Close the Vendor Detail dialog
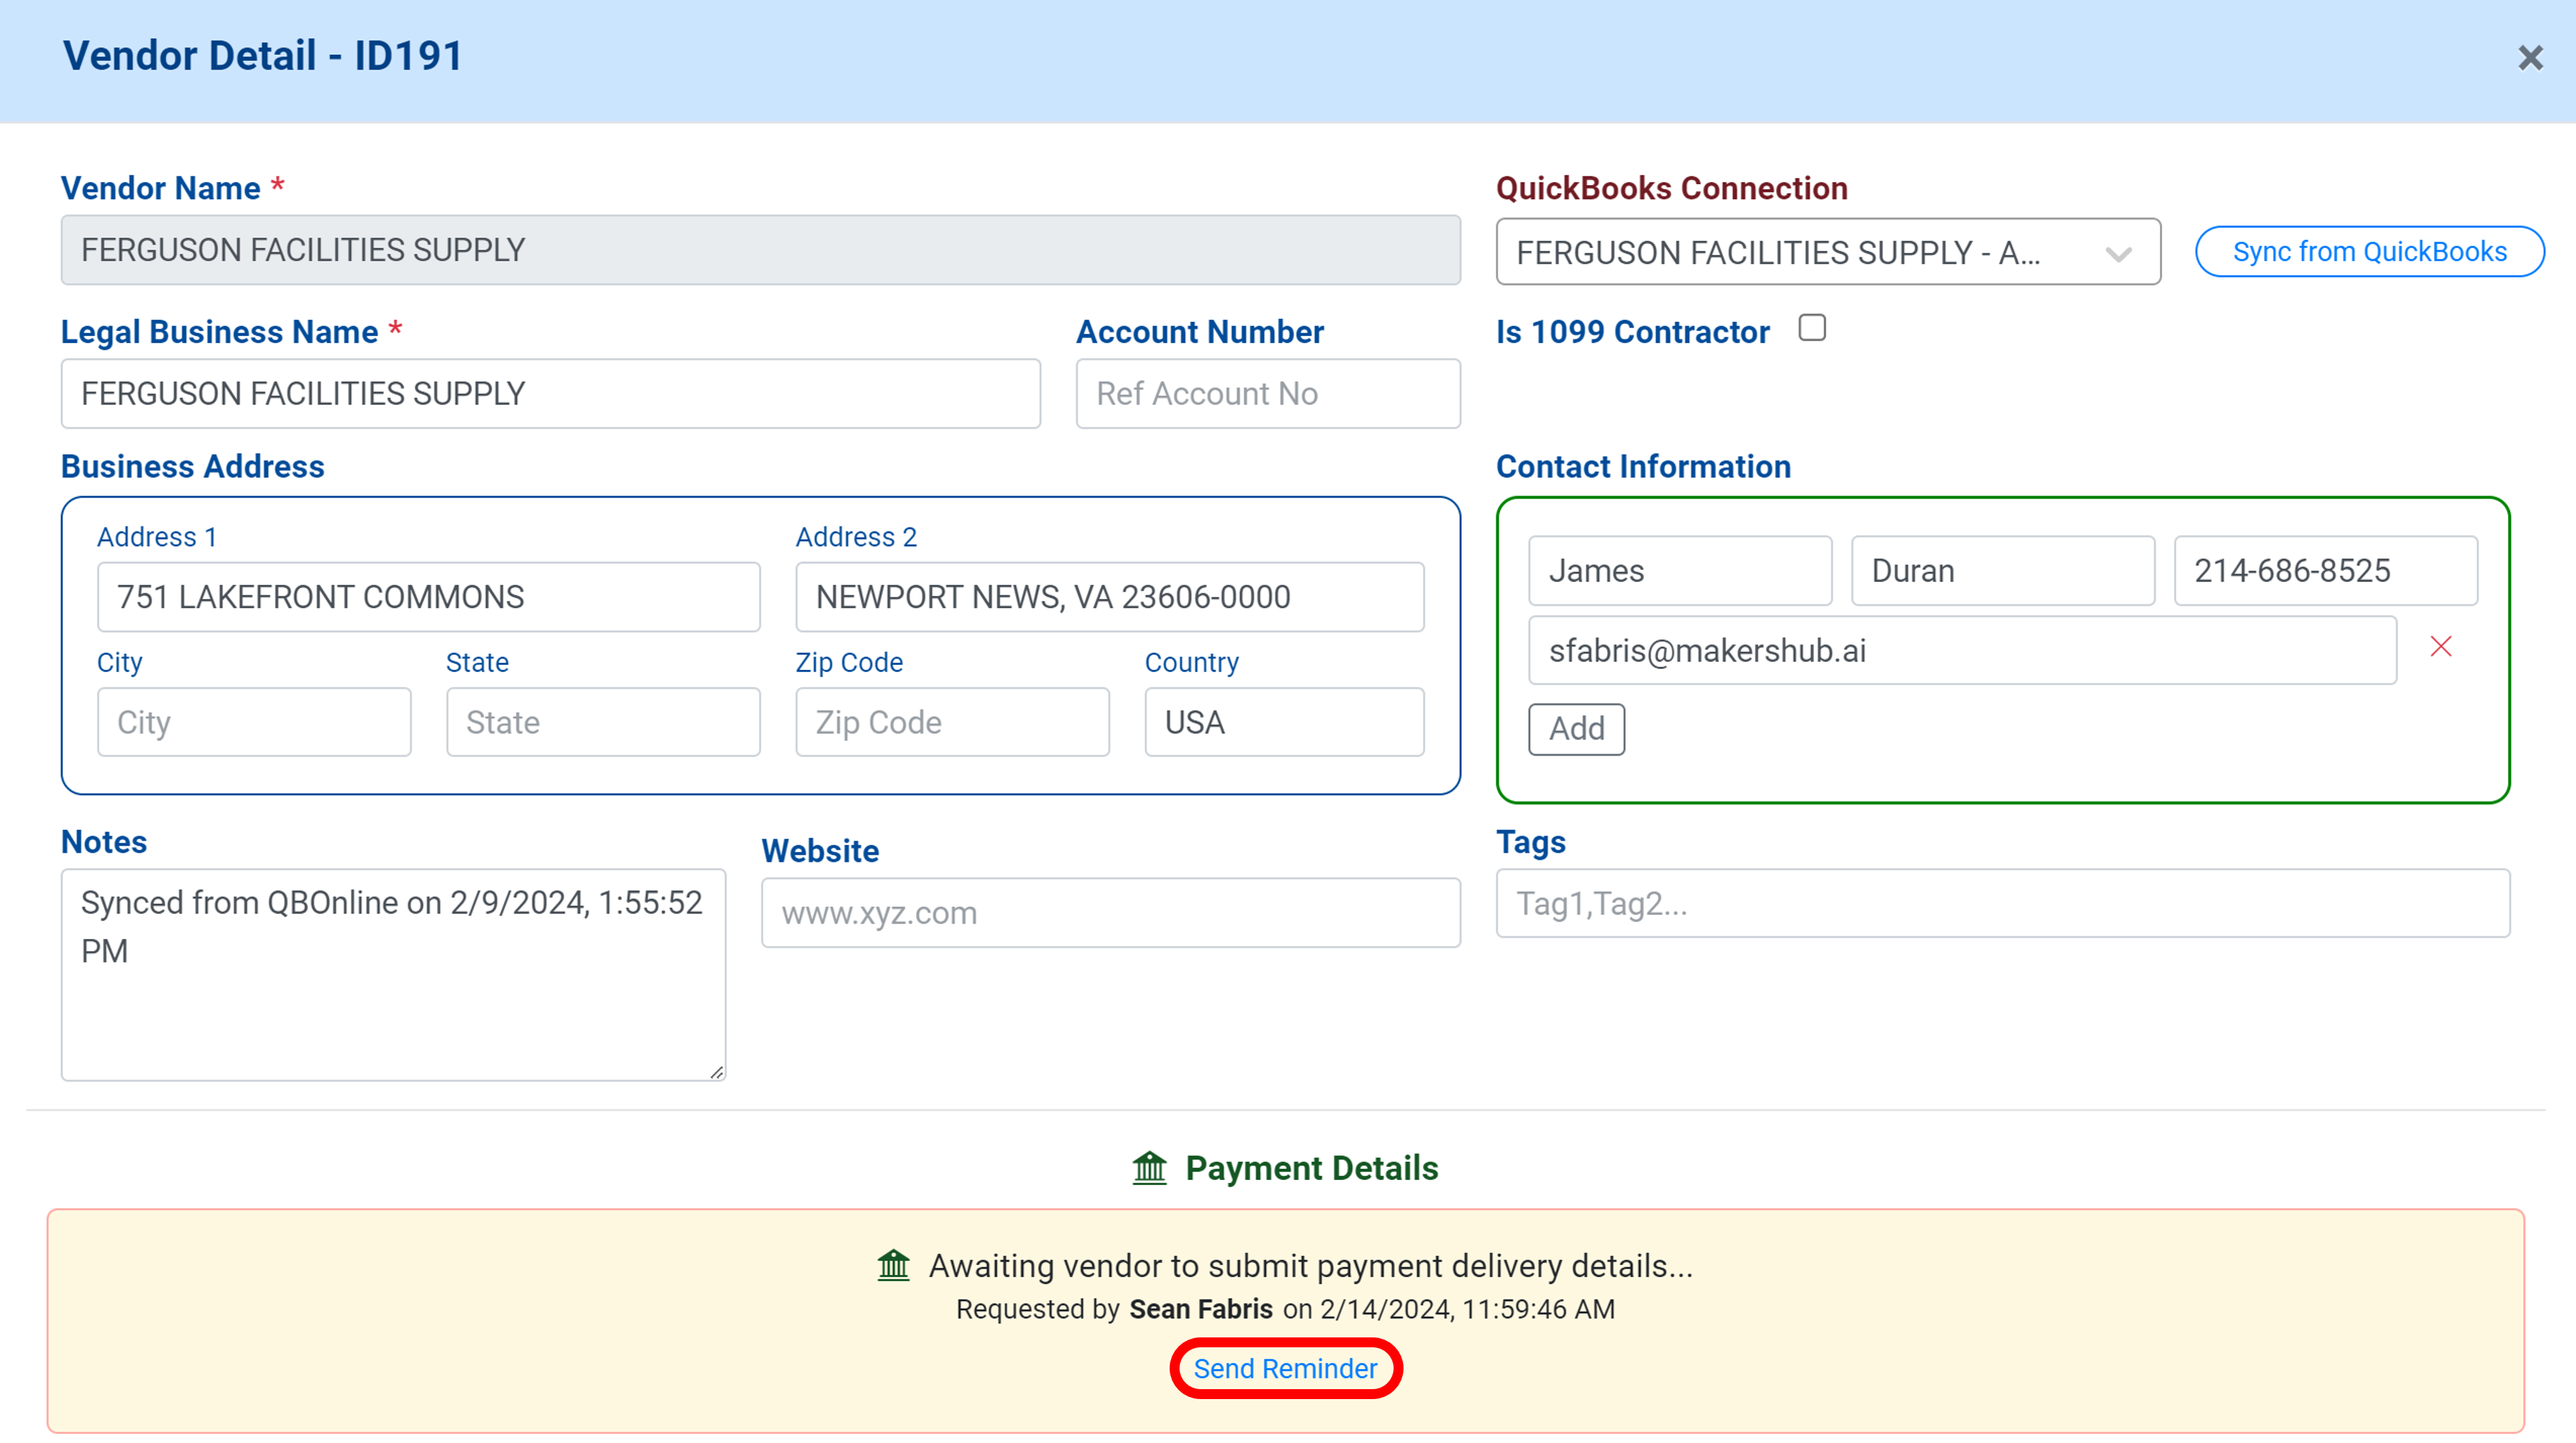Image resolution: width=2576 pixels, height=1443 pixels. [2530, 58]
